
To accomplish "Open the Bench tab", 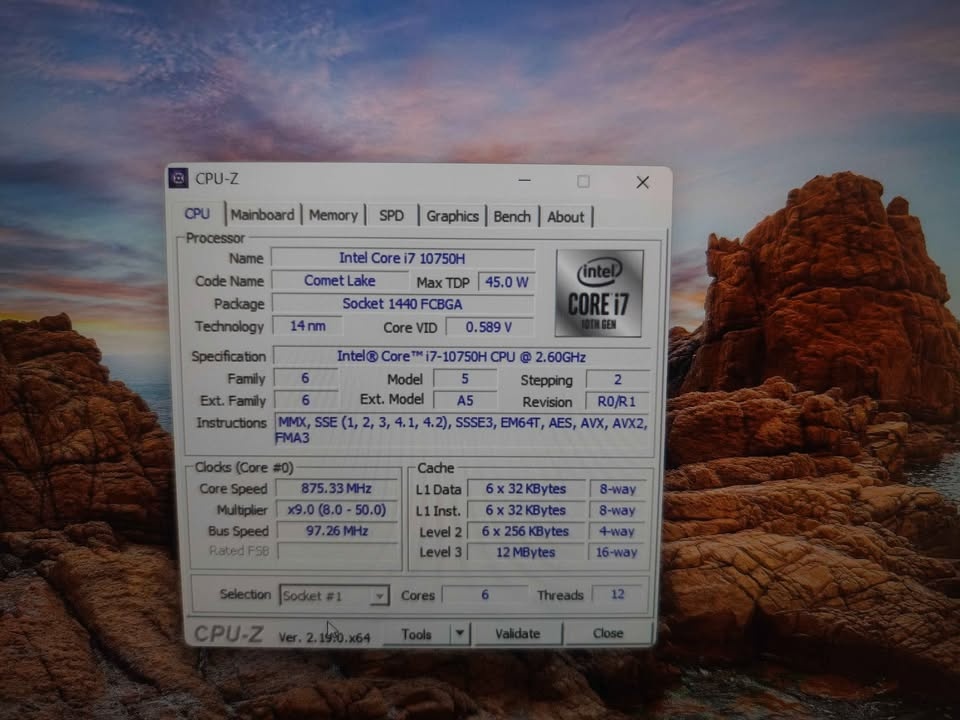I will coord(512,214).
